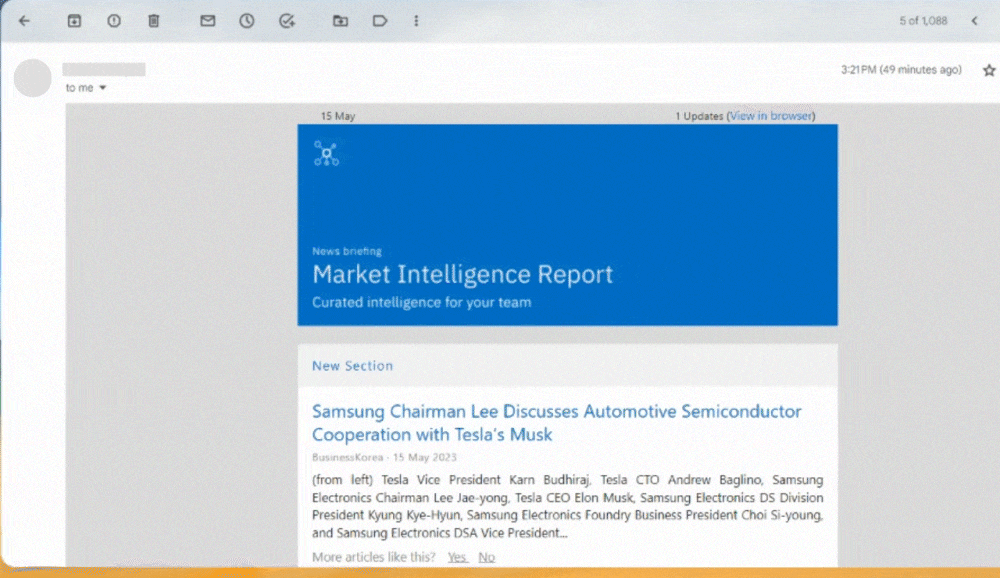Screen dimensions: 1000x578
Task: Archive this email
Action: pyautogui.click(x=74, y=21)
